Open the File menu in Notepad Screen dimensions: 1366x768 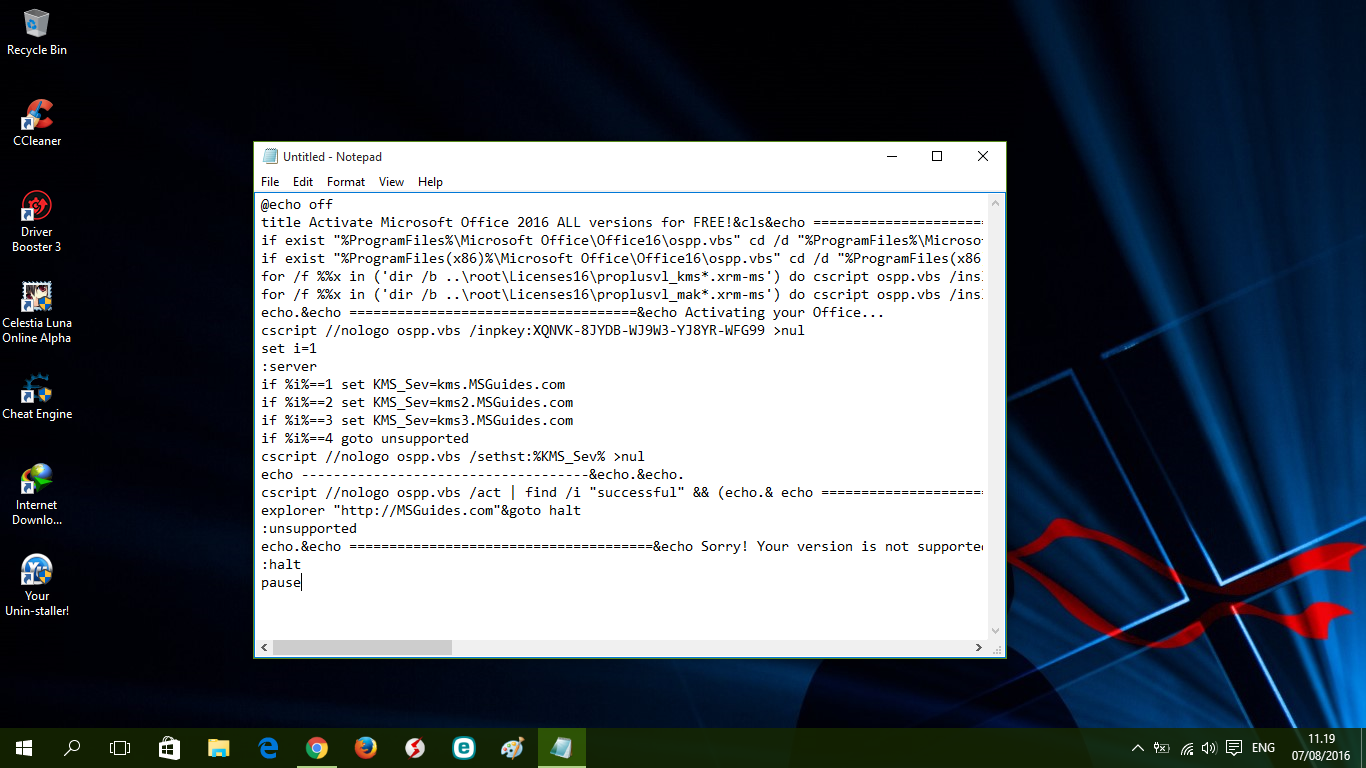(x=270, y=182)
